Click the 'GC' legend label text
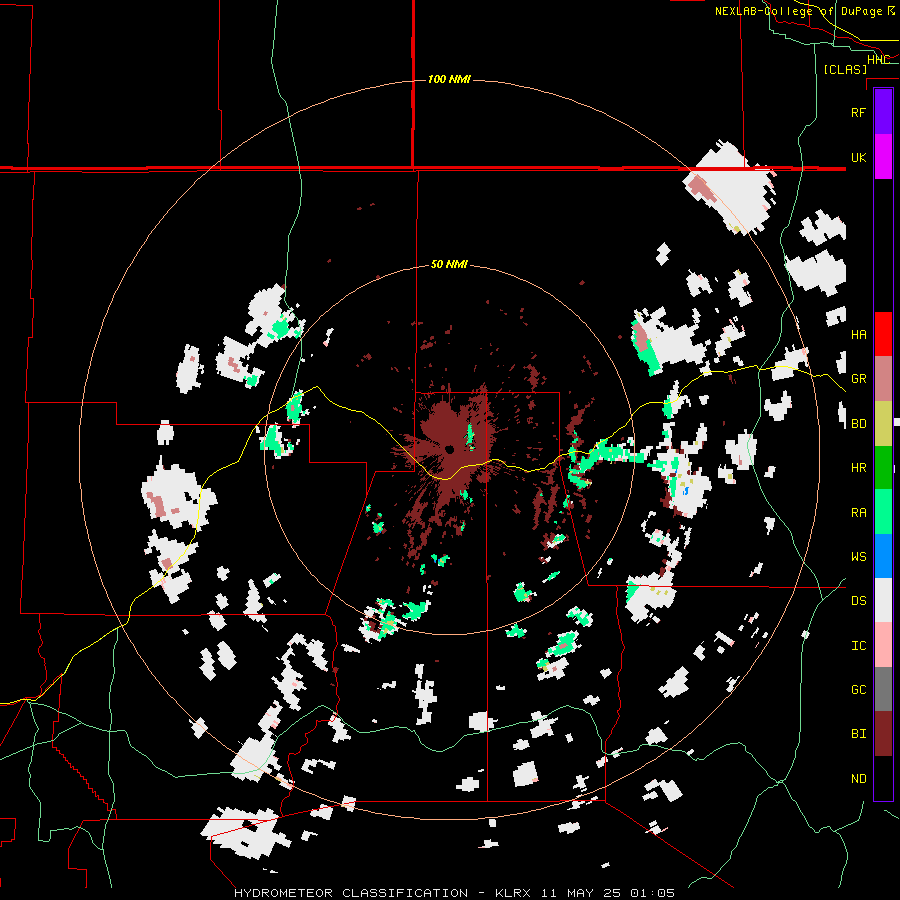Image resolution: width=900 pixels, height=900 pixels. click(858, 689)
